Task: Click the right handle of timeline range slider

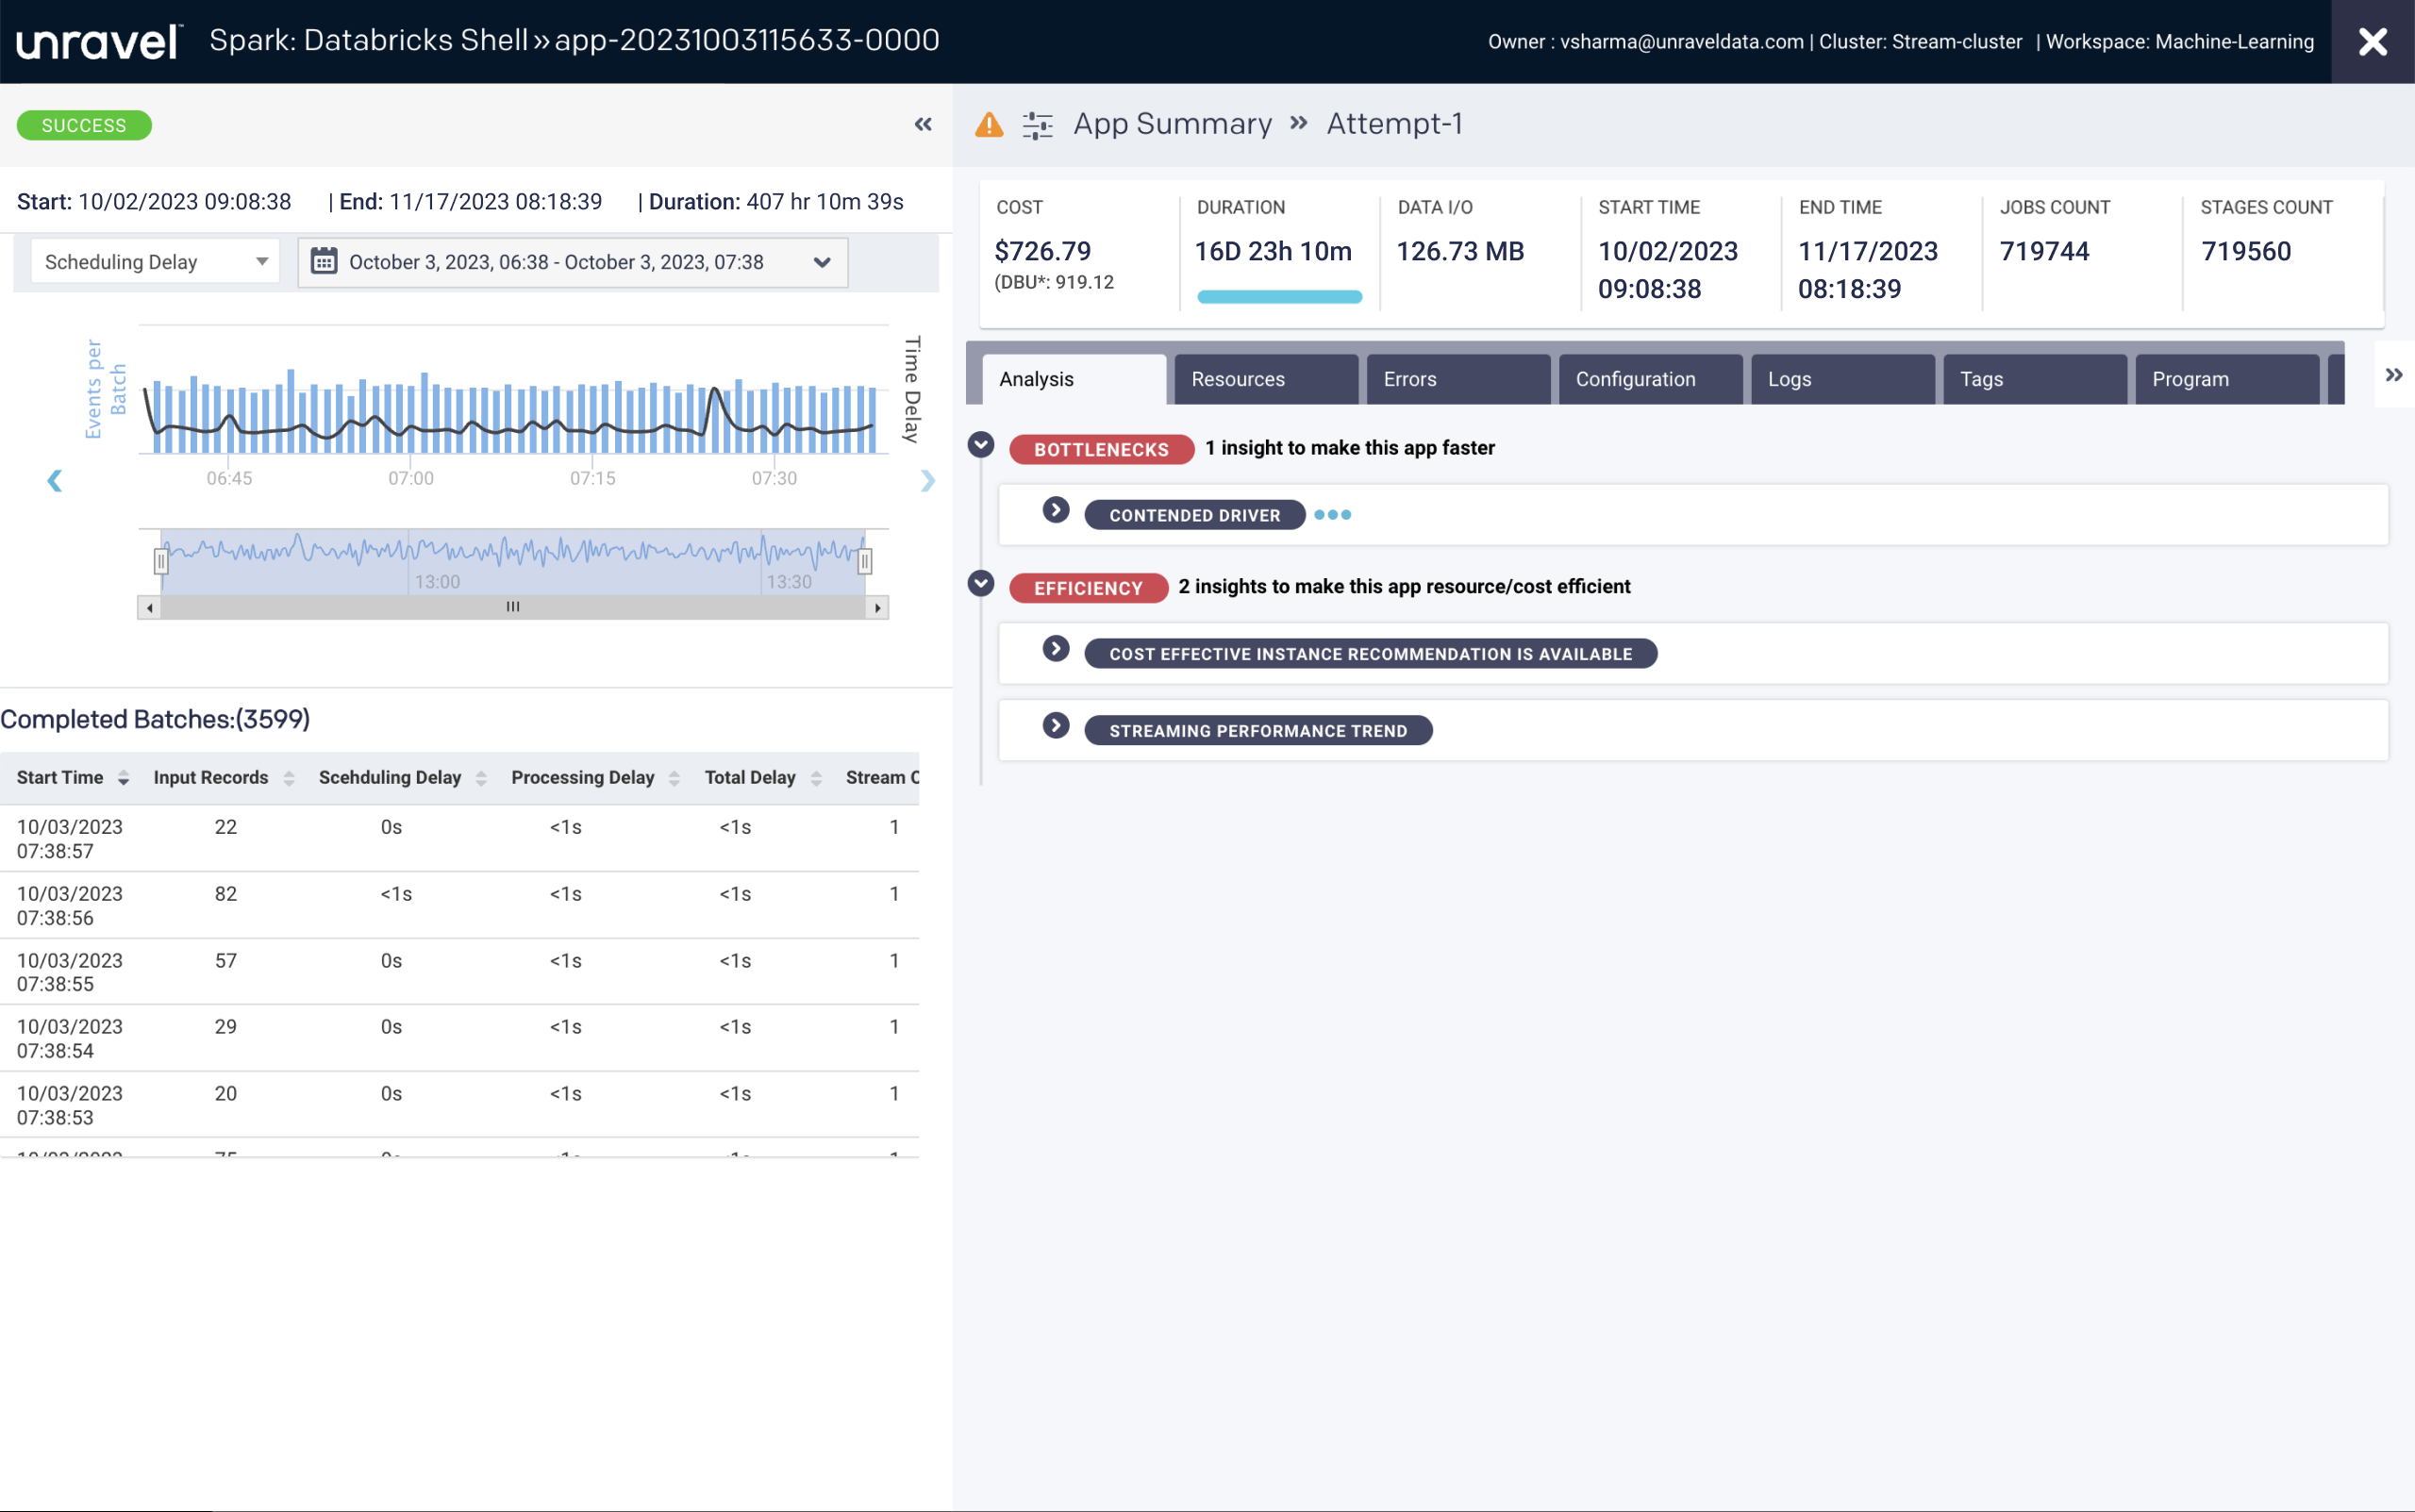Action: [x=865, y=561]
